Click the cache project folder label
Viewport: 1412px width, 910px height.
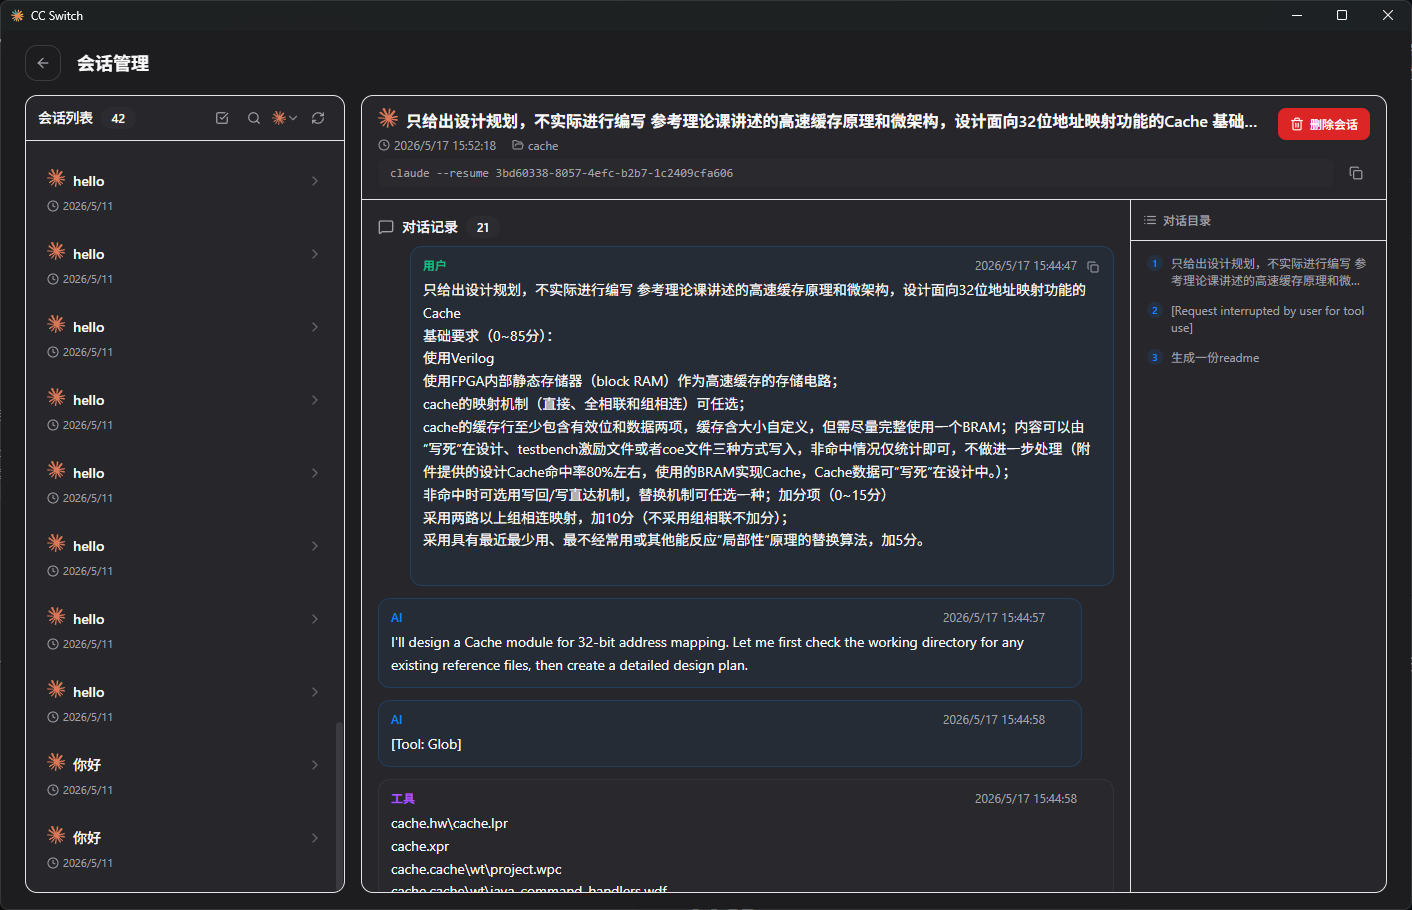pos(535,146)
